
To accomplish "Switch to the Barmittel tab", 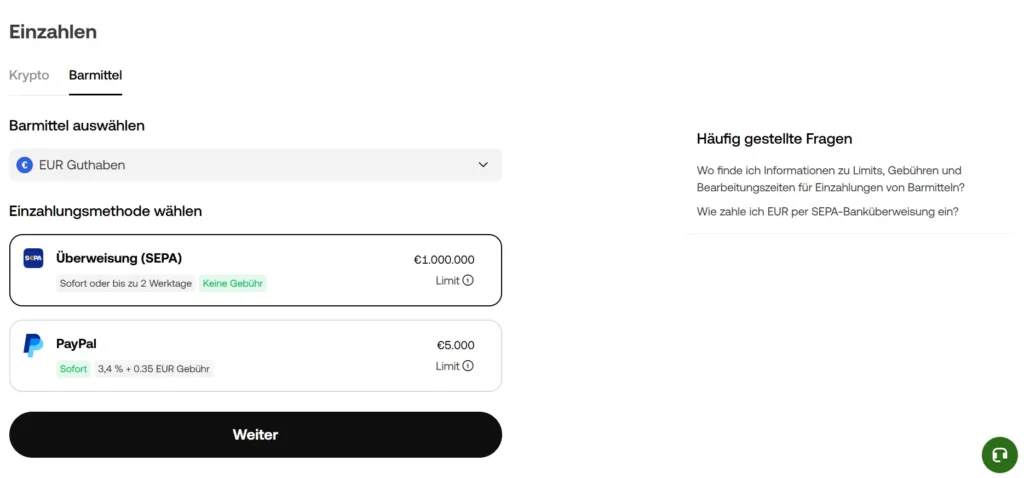I will [95, 76].
